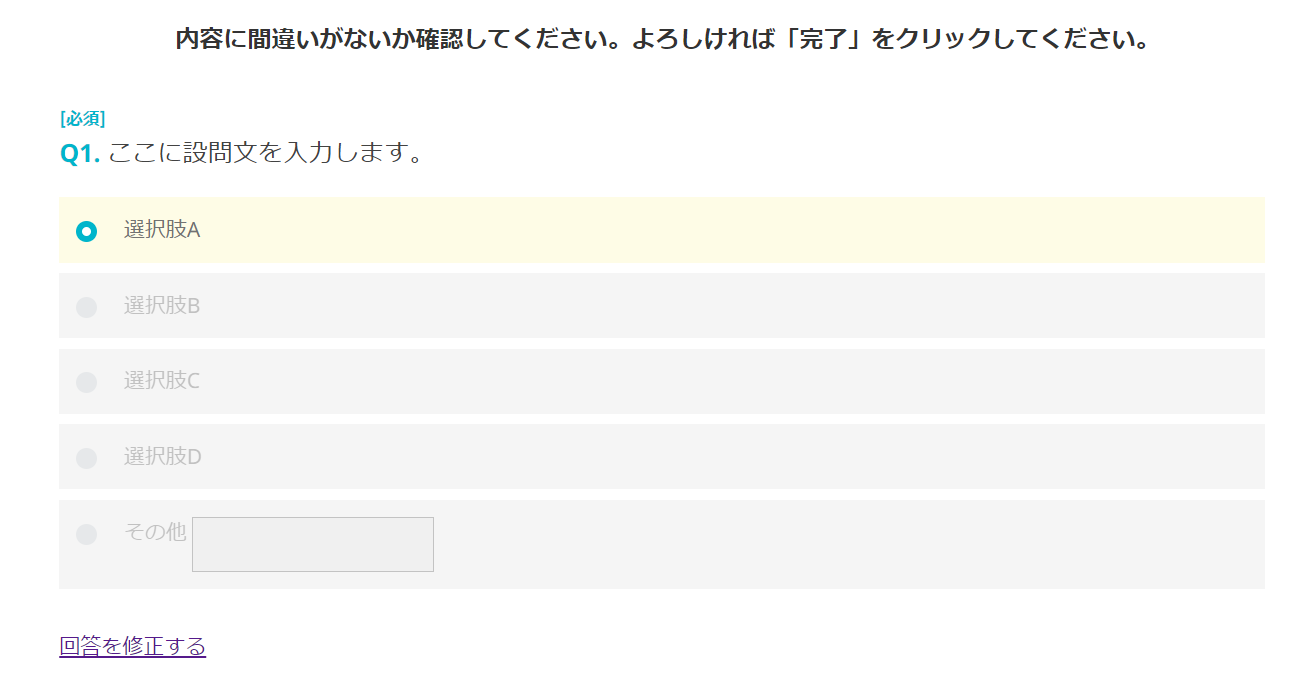Click the question text ここに設問文を入力します。
The width and height of the screenshot is (1307, 680).
pos(266,154)
